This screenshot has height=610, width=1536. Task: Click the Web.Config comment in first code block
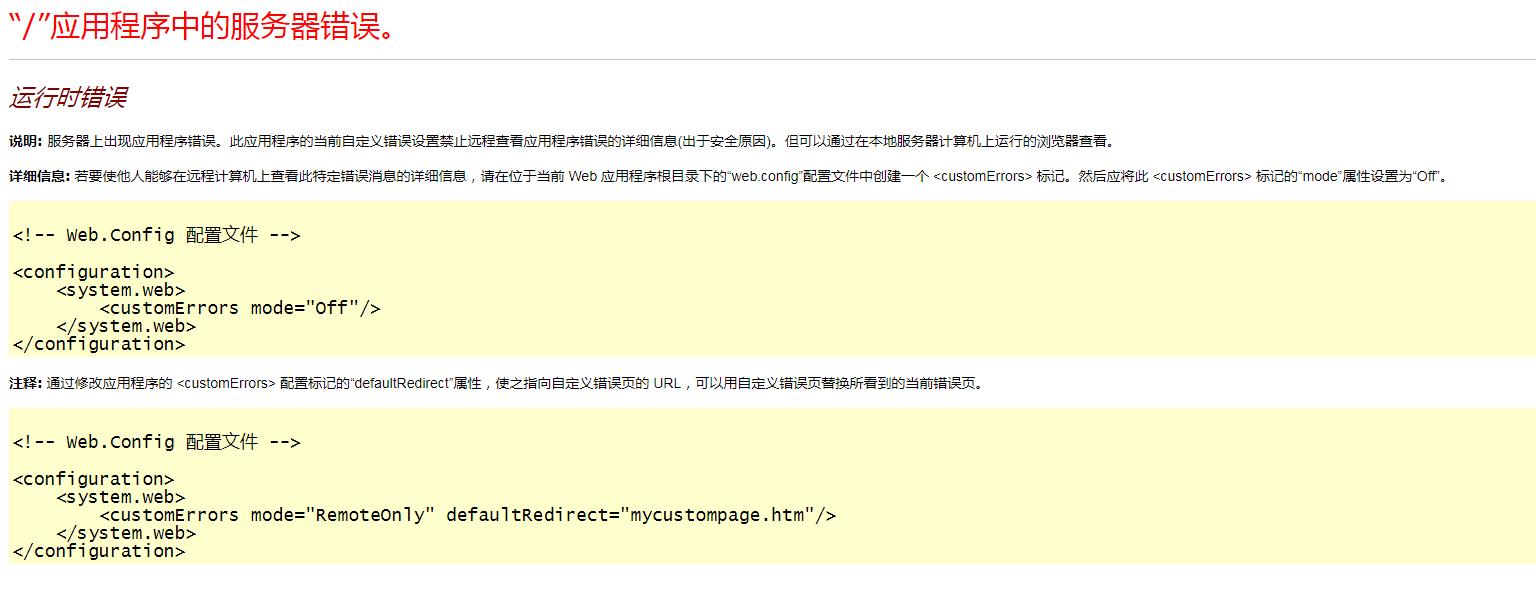(x=156, y=236)
